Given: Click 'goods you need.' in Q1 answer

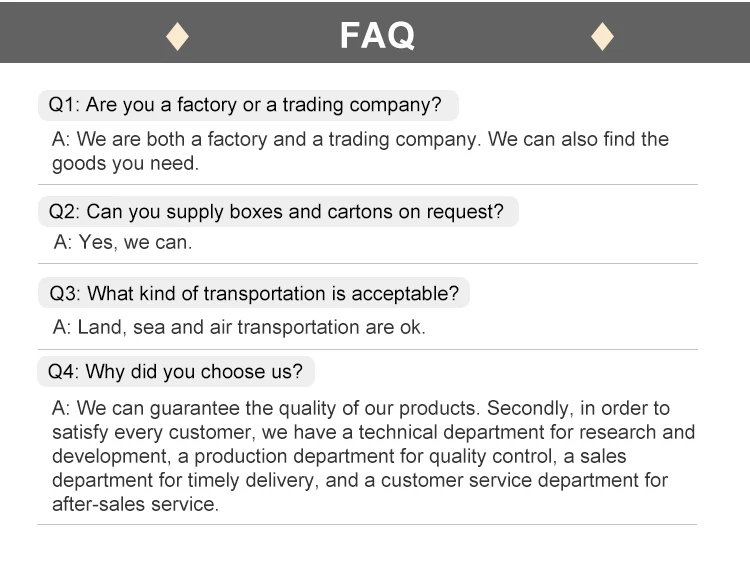Looking at the screenshot, I should point(125,163).
